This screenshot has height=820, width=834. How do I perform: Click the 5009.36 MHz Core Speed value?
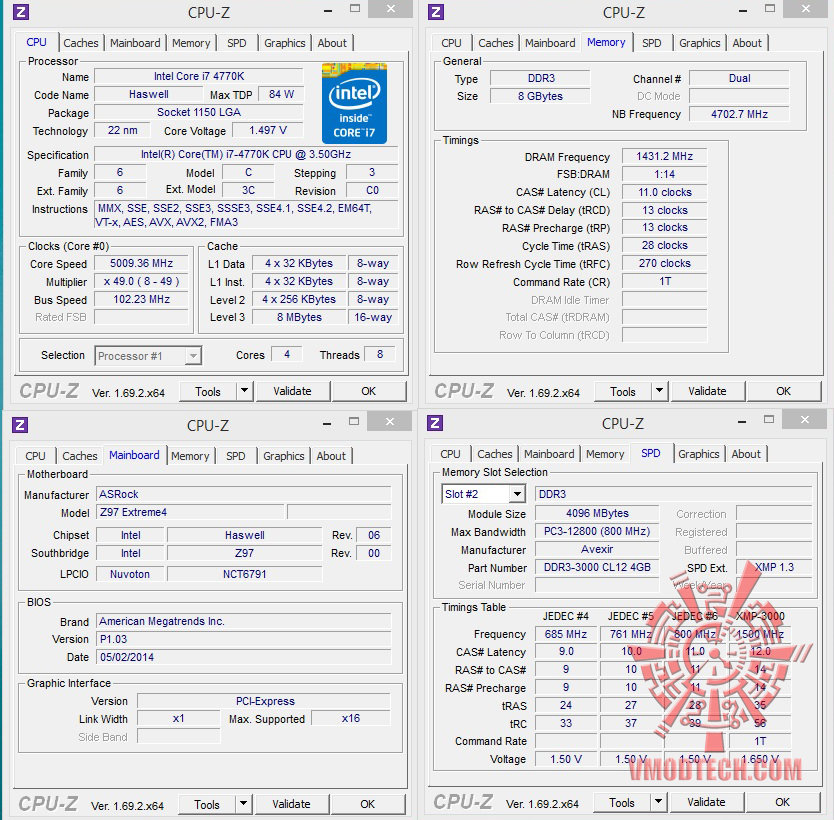(x=141, y=264)
